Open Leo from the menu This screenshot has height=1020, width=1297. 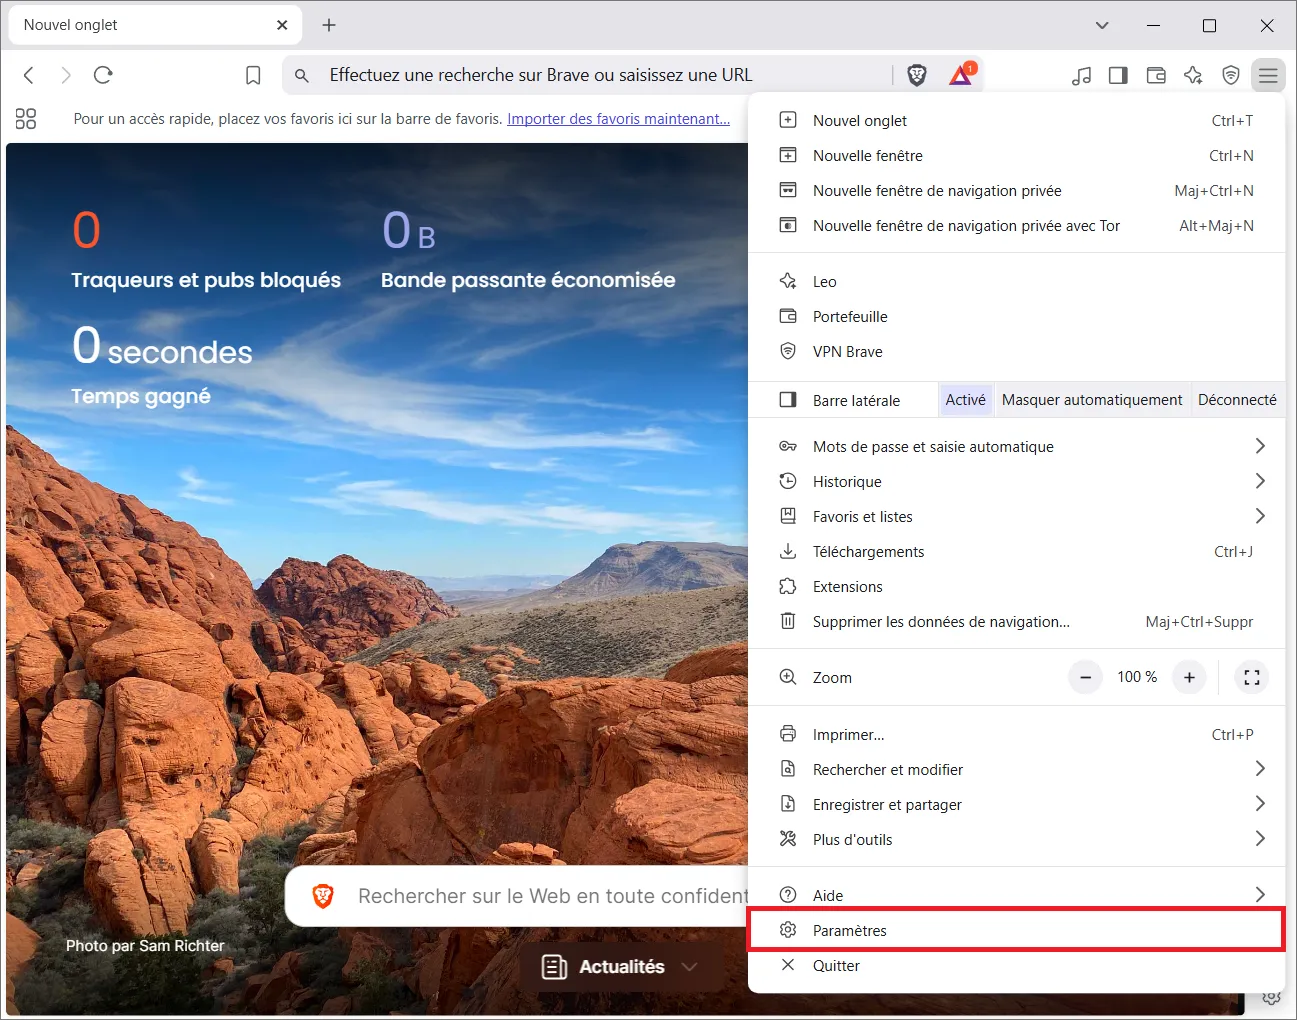pos(1016,281)
